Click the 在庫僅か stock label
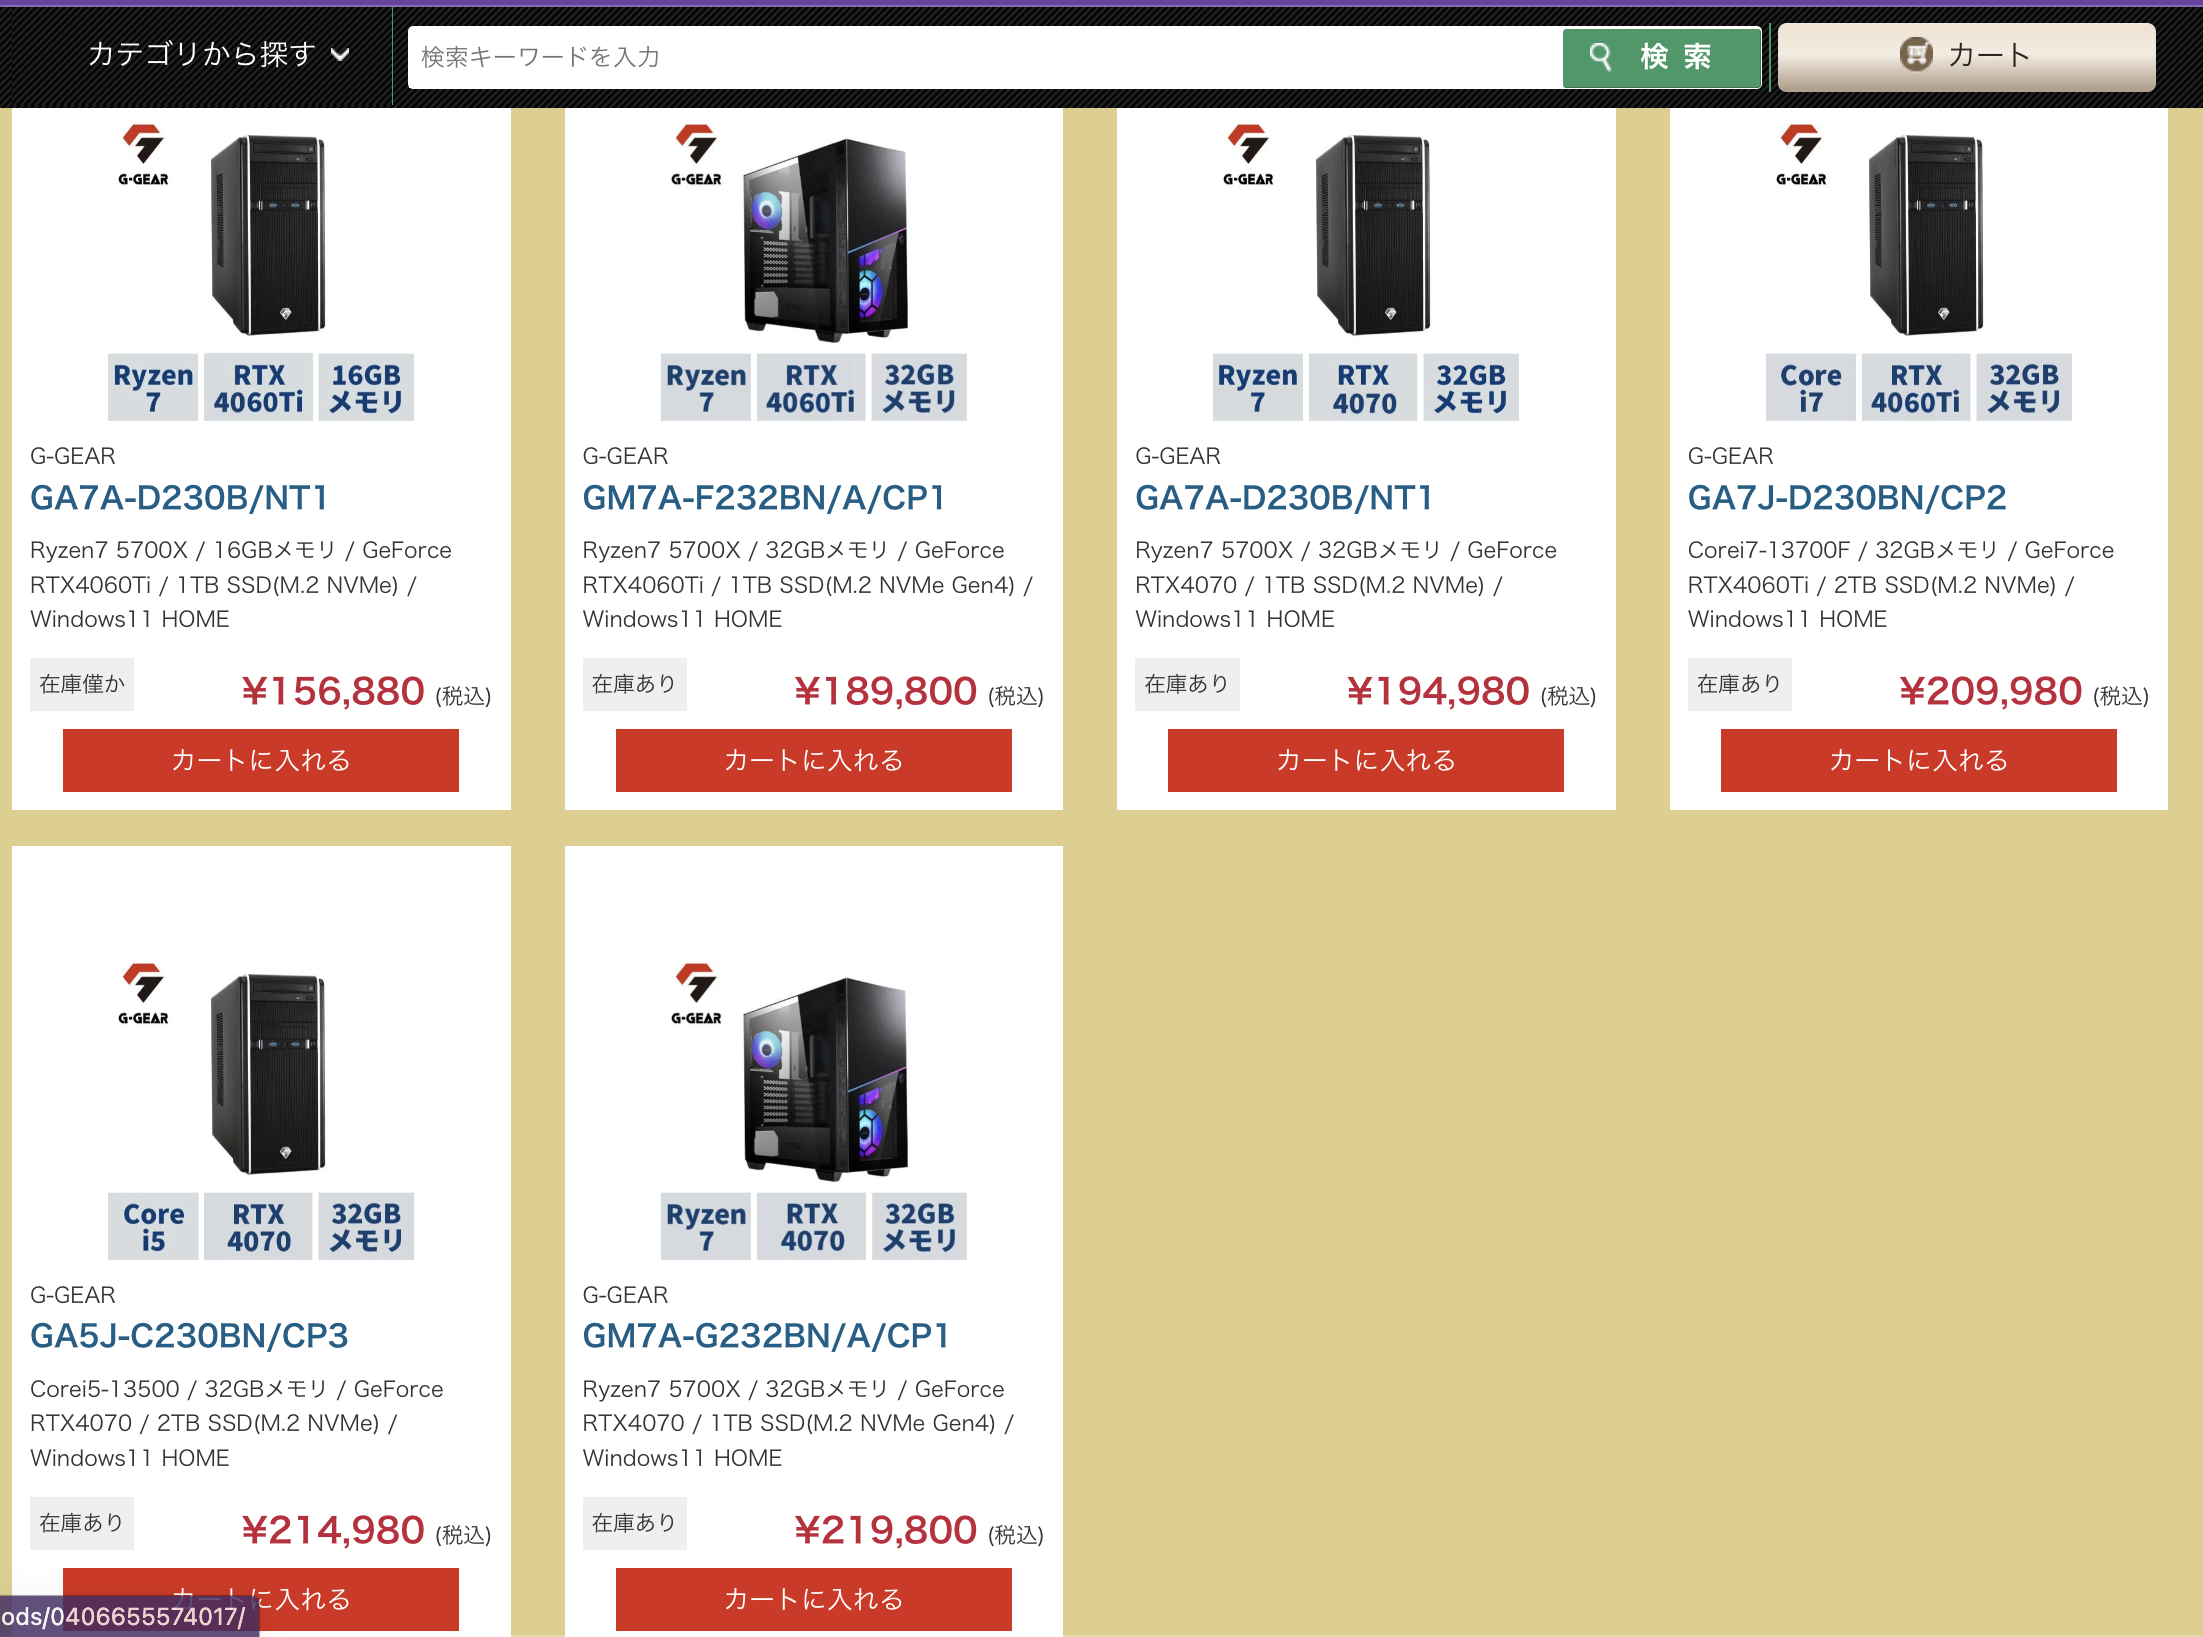 point(82,684)
